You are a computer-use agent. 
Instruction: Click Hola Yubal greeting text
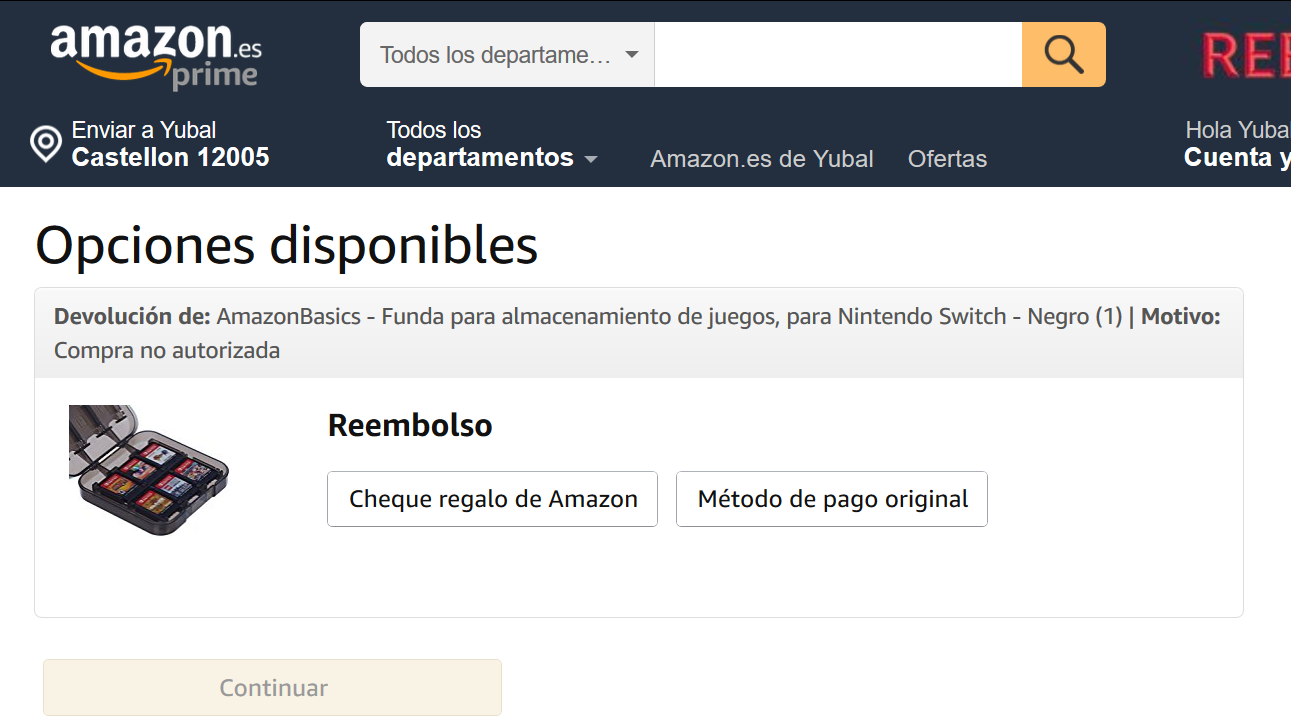(x=1234, y=130)
